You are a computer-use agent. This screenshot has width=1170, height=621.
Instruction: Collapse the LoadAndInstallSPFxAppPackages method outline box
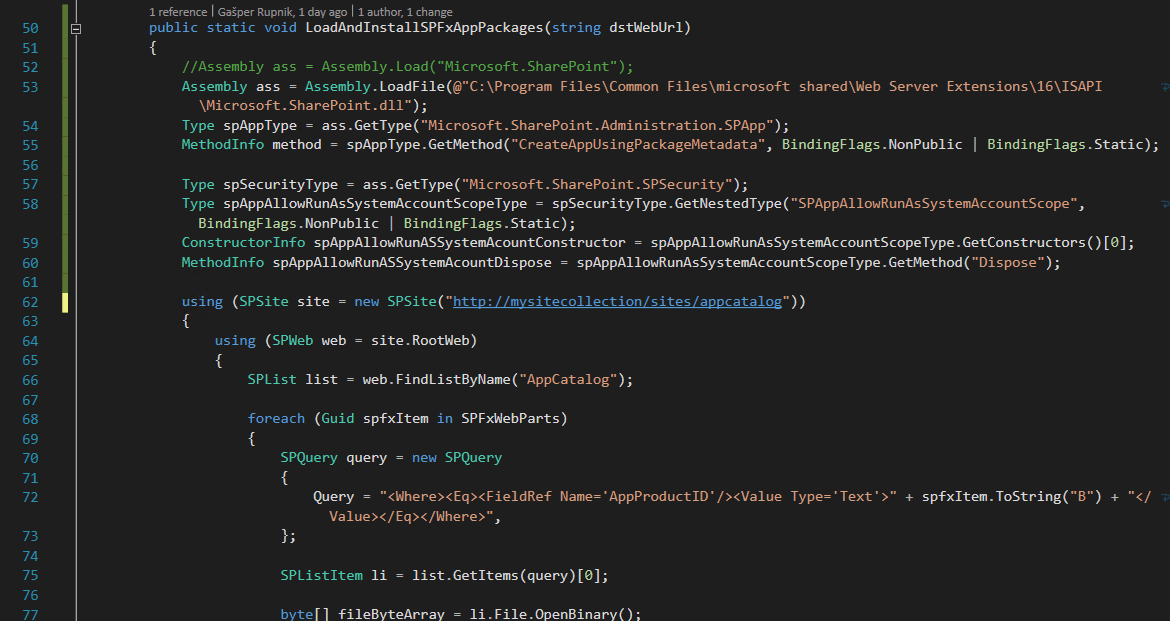pos(76,29)
